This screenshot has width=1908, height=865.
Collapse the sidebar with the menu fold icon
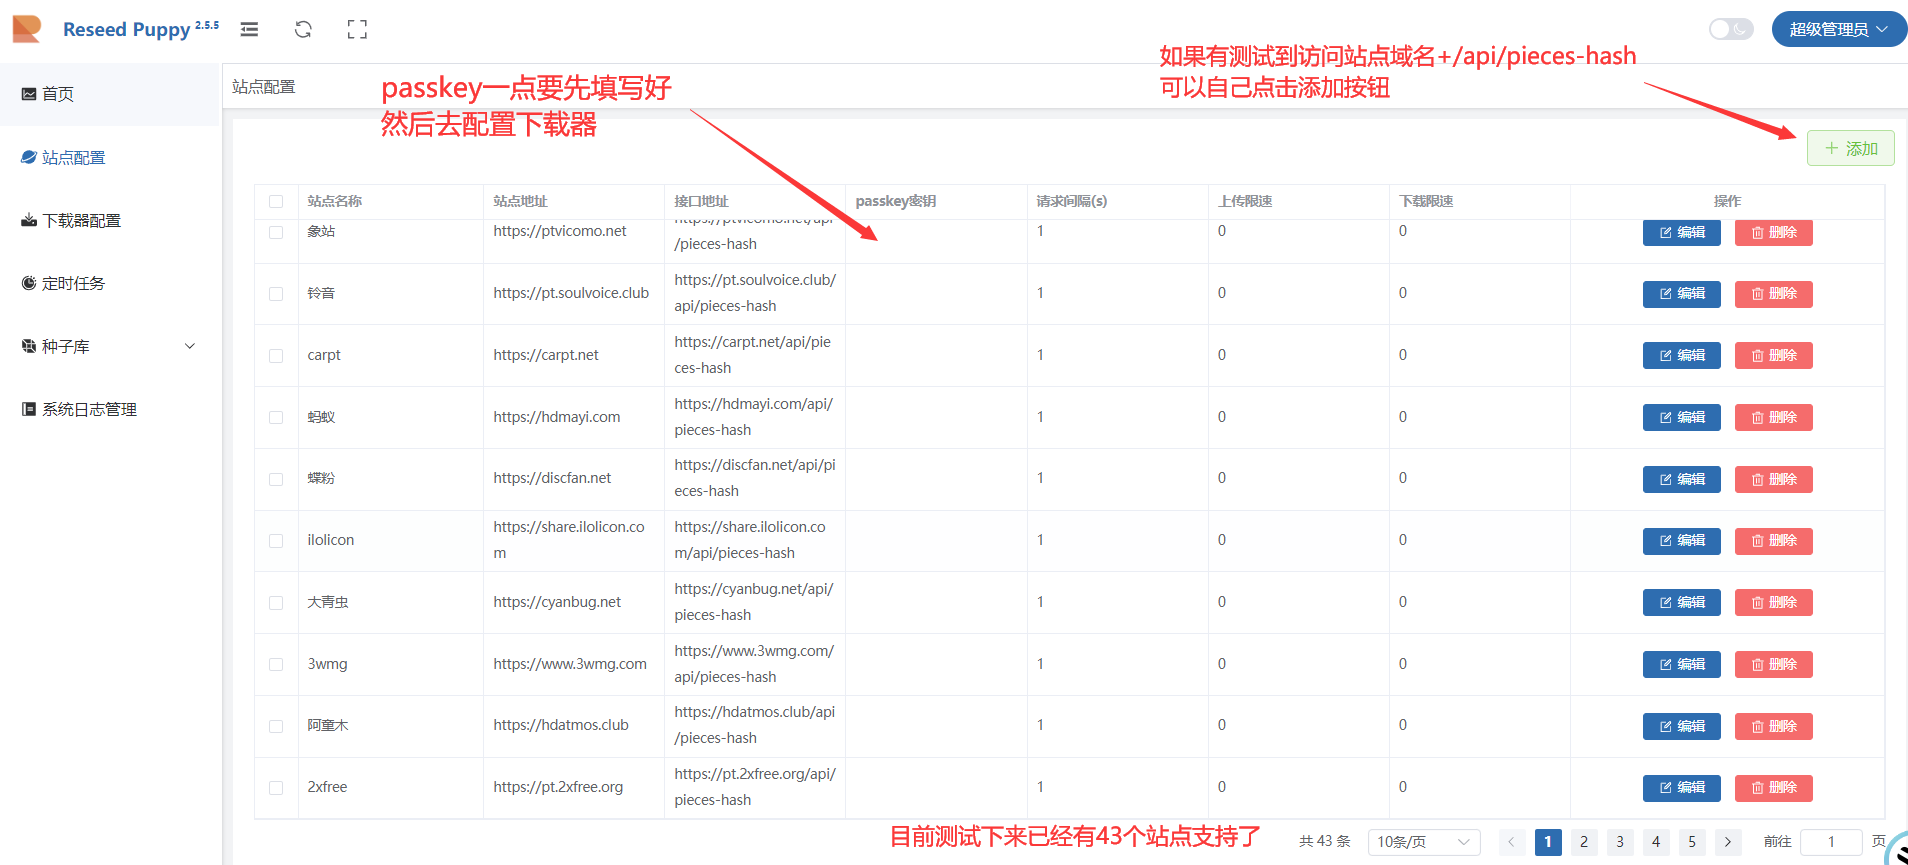(250, 30)
